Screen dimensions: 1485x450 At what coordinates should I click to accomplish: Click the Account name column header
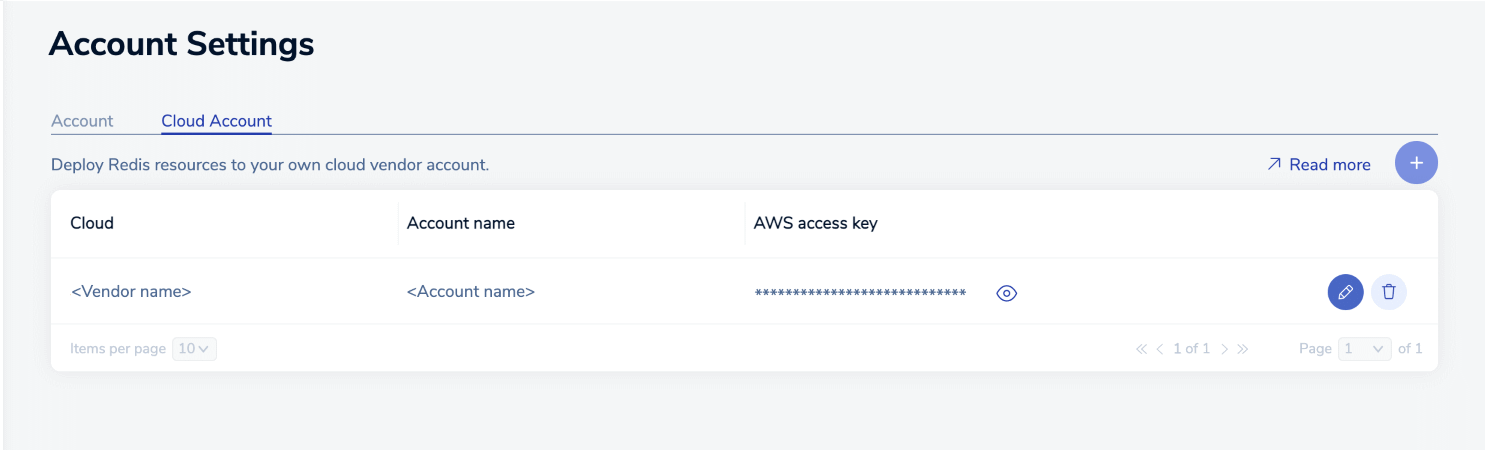coord(461,223)
